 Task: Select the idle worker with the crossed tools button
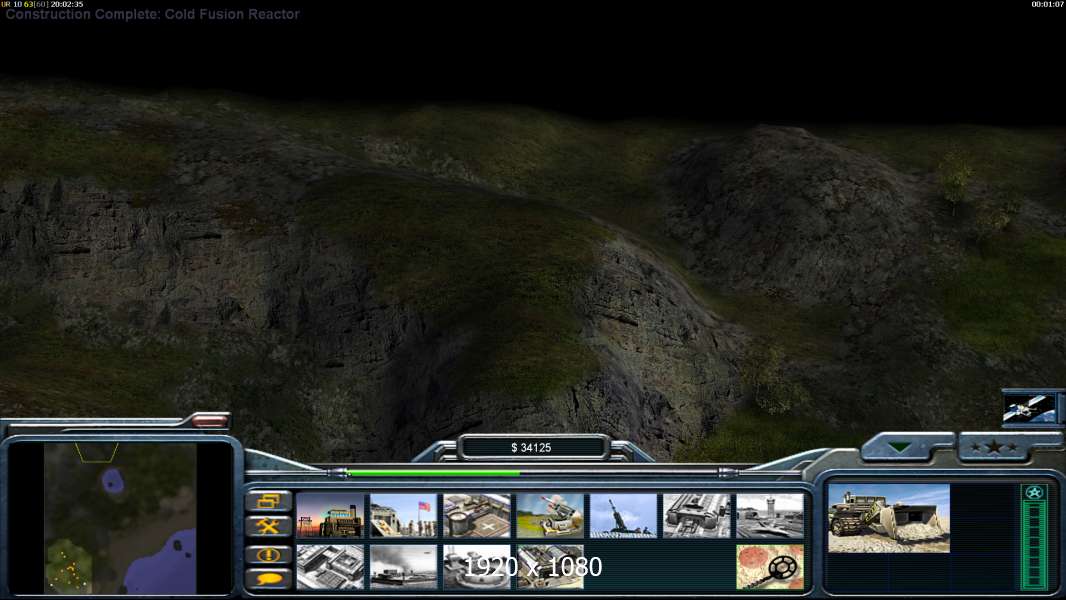(269, 526)
